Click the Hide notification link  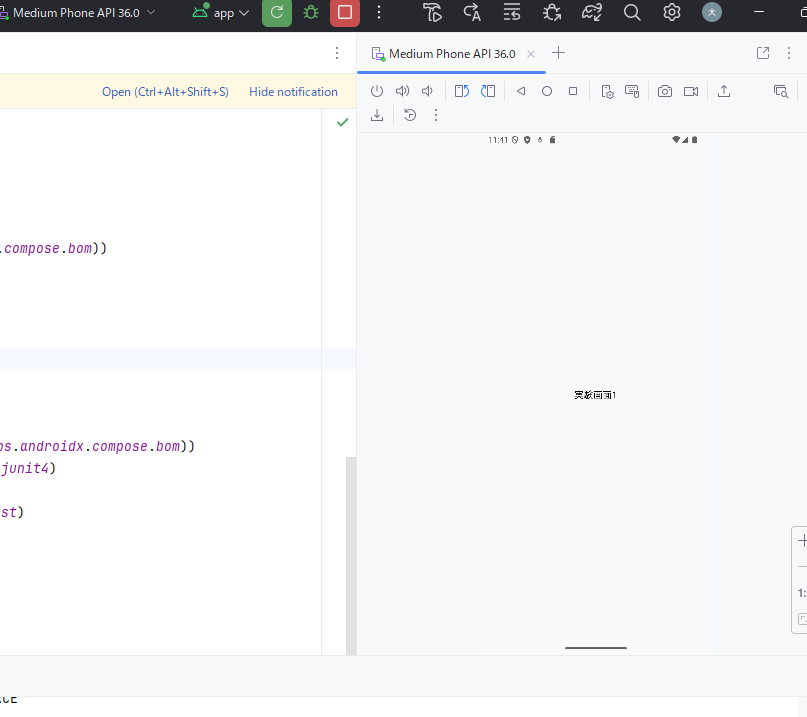click(x=293, y=92)
